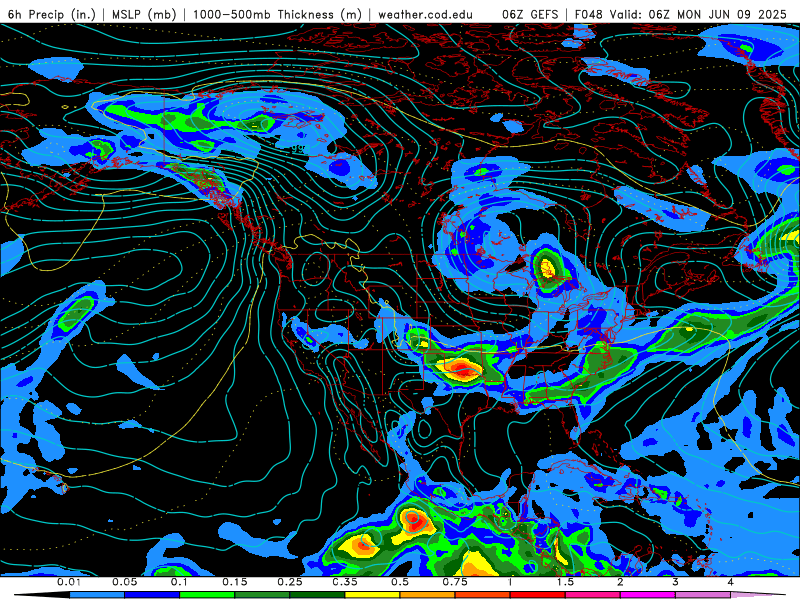Click the dark blue 0.05 color bar segment
The height and width of the screenshot is (600, 800).
(152, 595)
